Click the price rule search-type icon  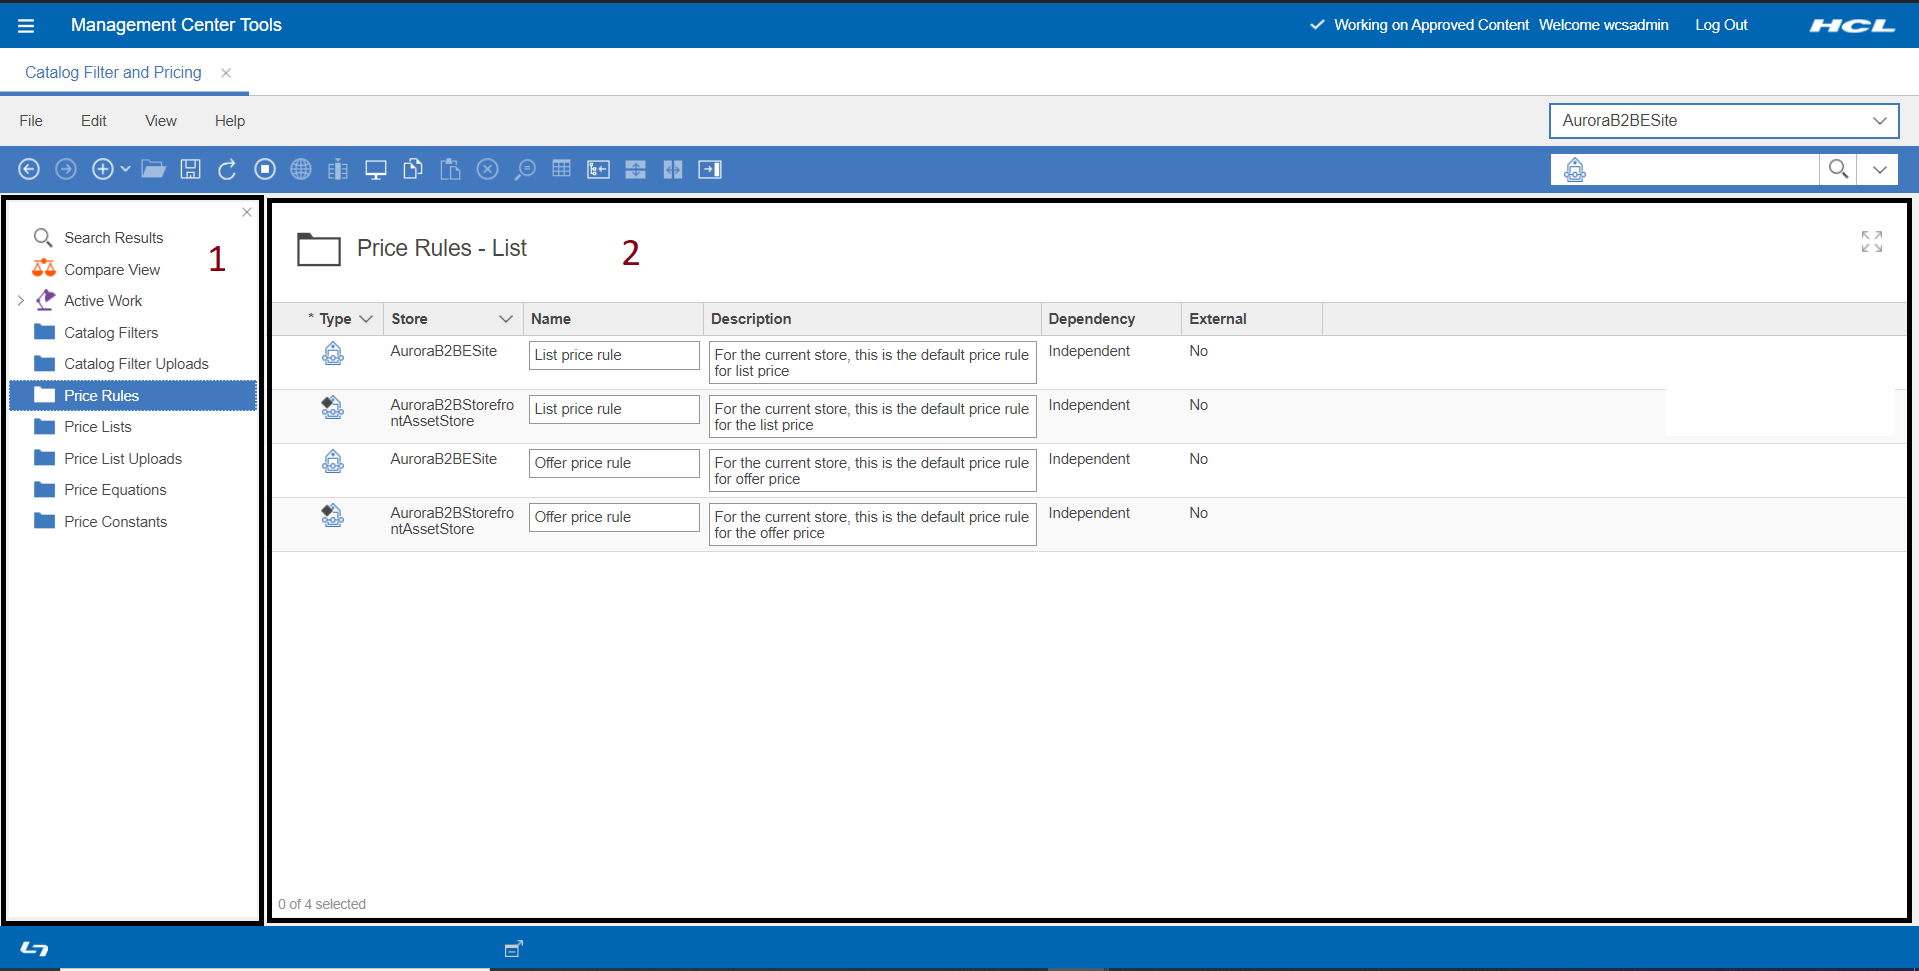coord(1575,170)
